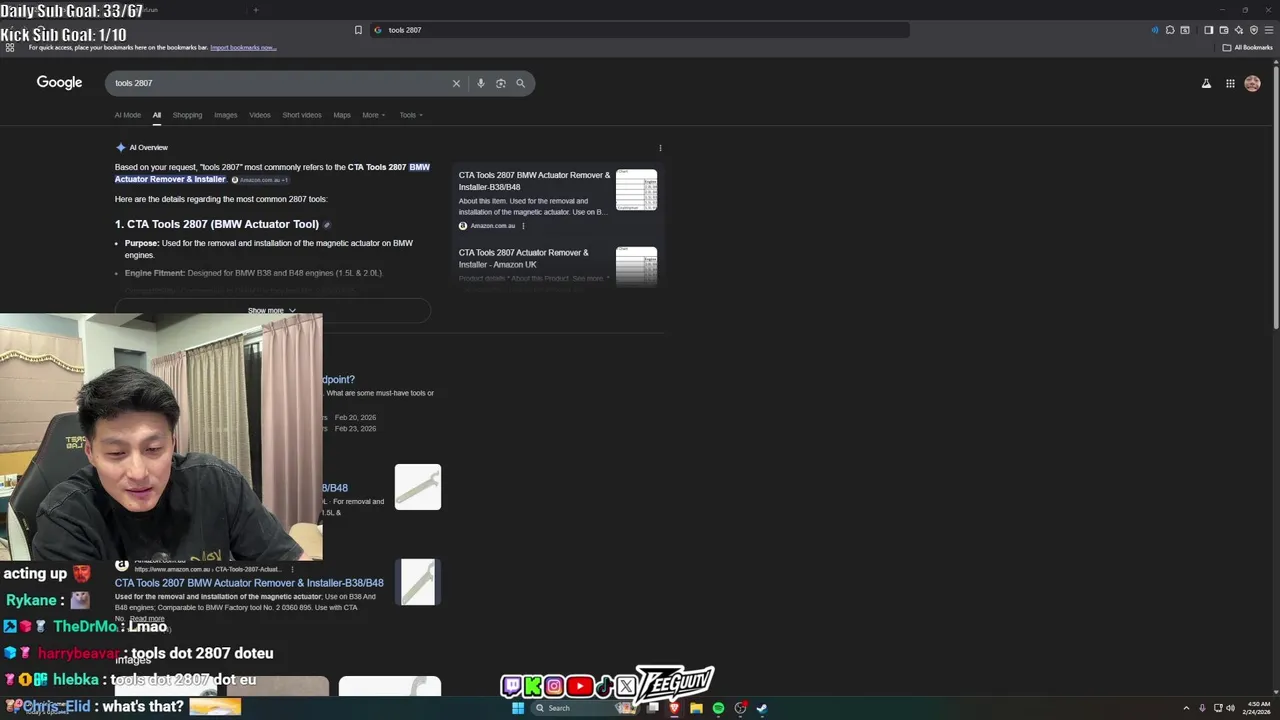Open volume control in system tray

tap(1230, 708)
